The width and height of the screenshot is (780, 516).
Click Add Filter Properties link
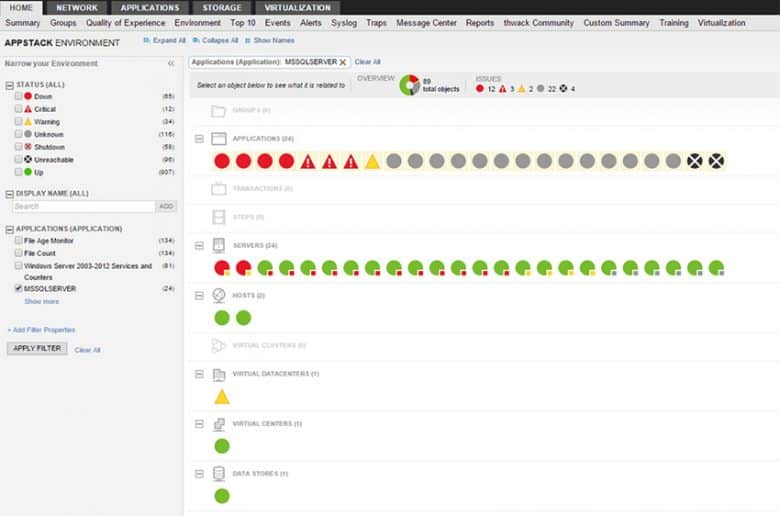[41, 330]
